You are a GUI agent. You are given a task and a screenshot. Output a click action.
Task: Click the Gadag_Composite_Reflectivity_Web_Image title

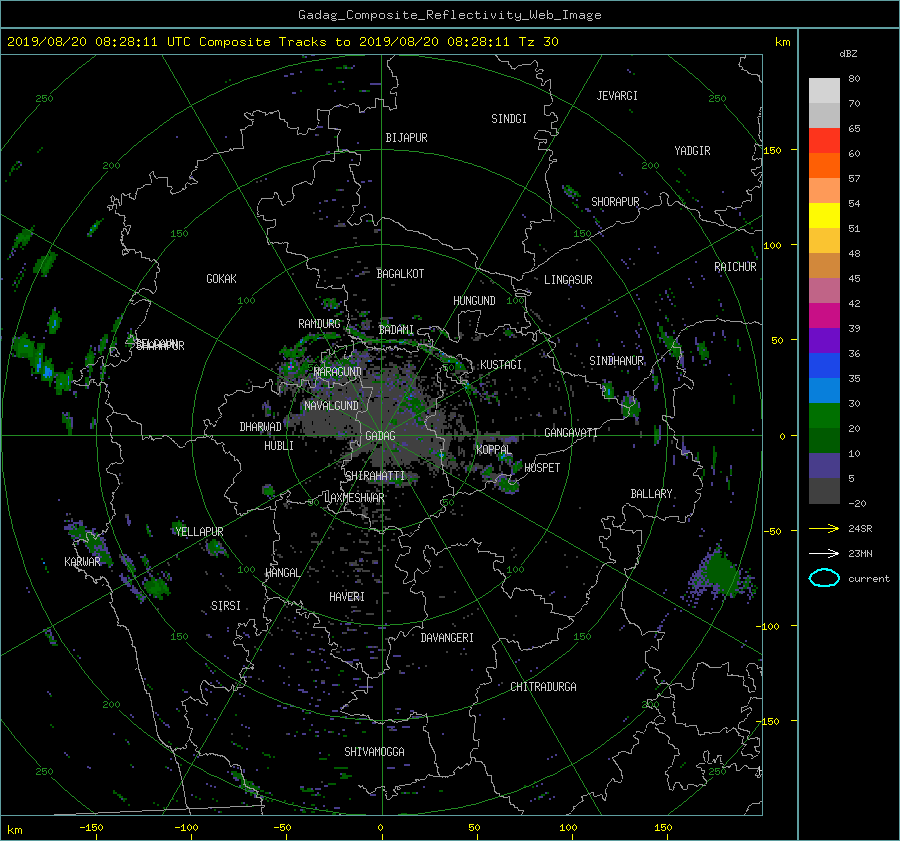(449, 15)
